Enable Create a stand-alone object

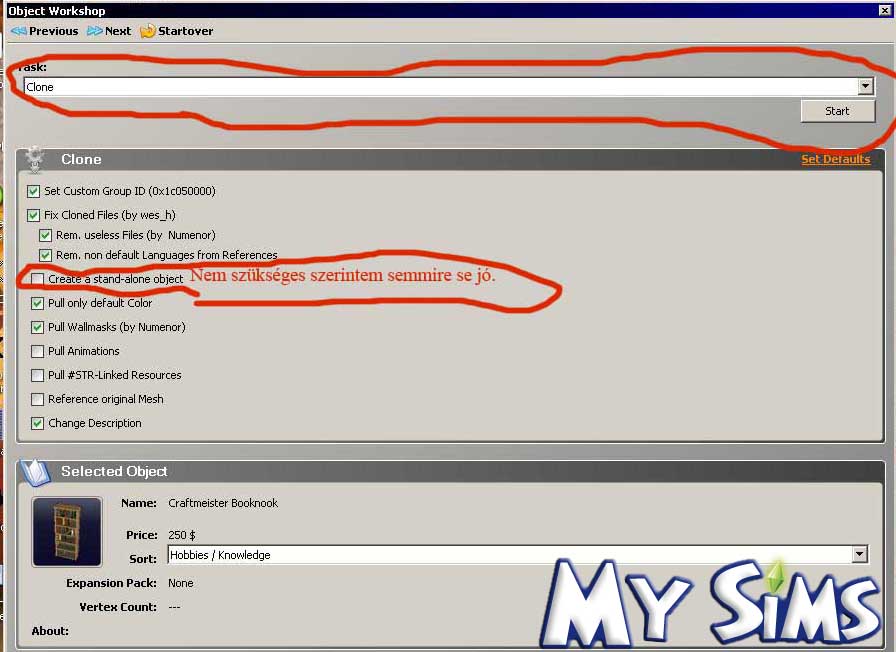pos(38,279)
